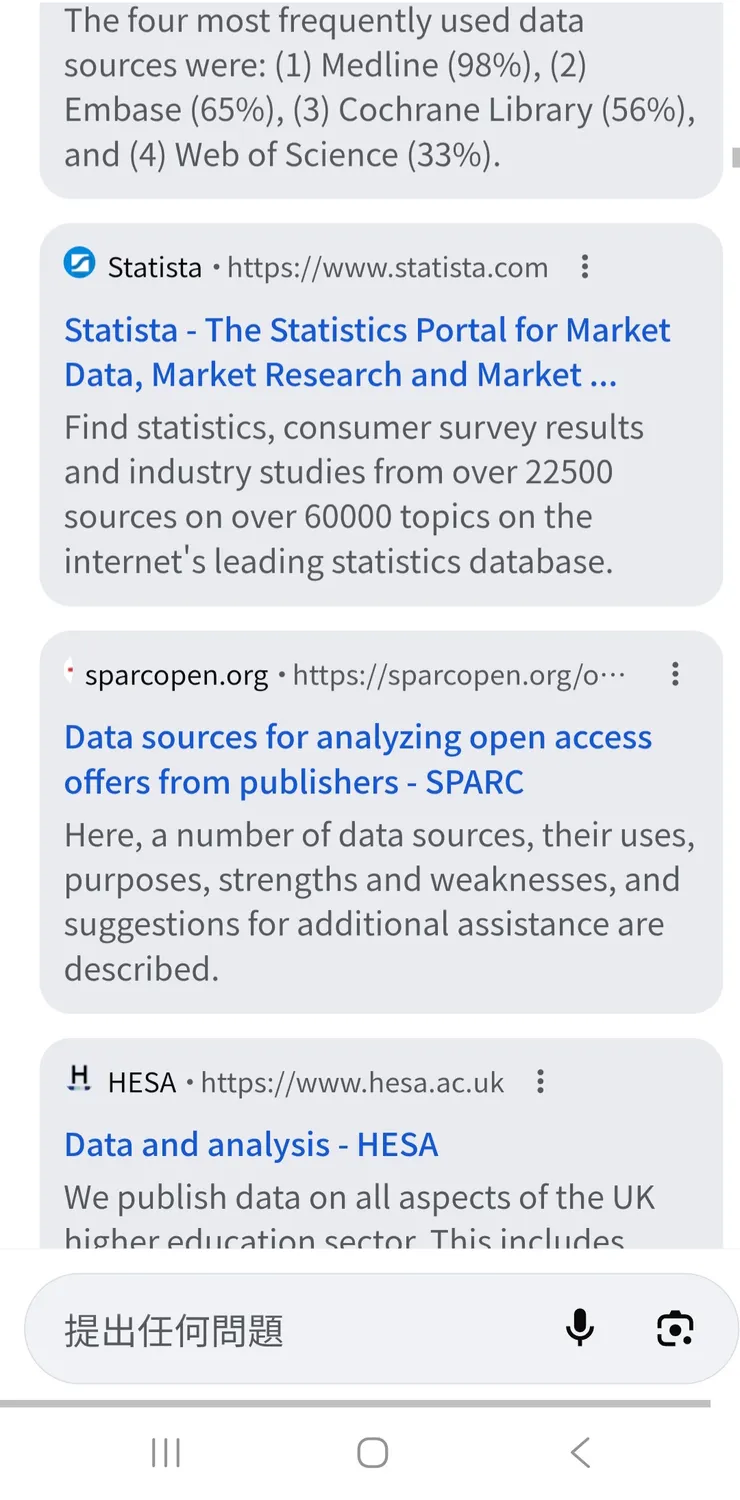Tap the microphone voice search icon
740x1500 pixels.
click(580, 1328)
